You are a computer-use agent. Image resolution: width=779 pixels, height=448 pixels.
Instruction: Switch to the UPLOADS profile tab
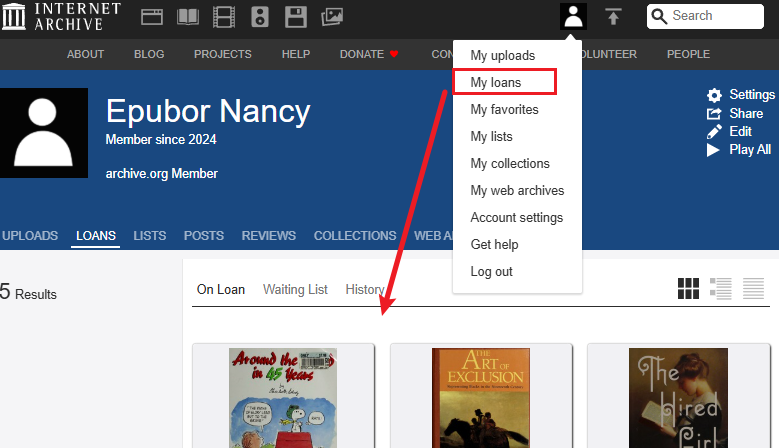(30, 235)
